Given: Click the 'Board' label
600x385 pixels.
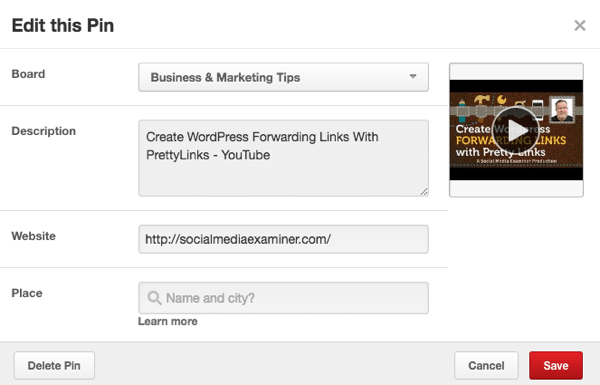Looking at the screenshot, I should coord(28,74).
